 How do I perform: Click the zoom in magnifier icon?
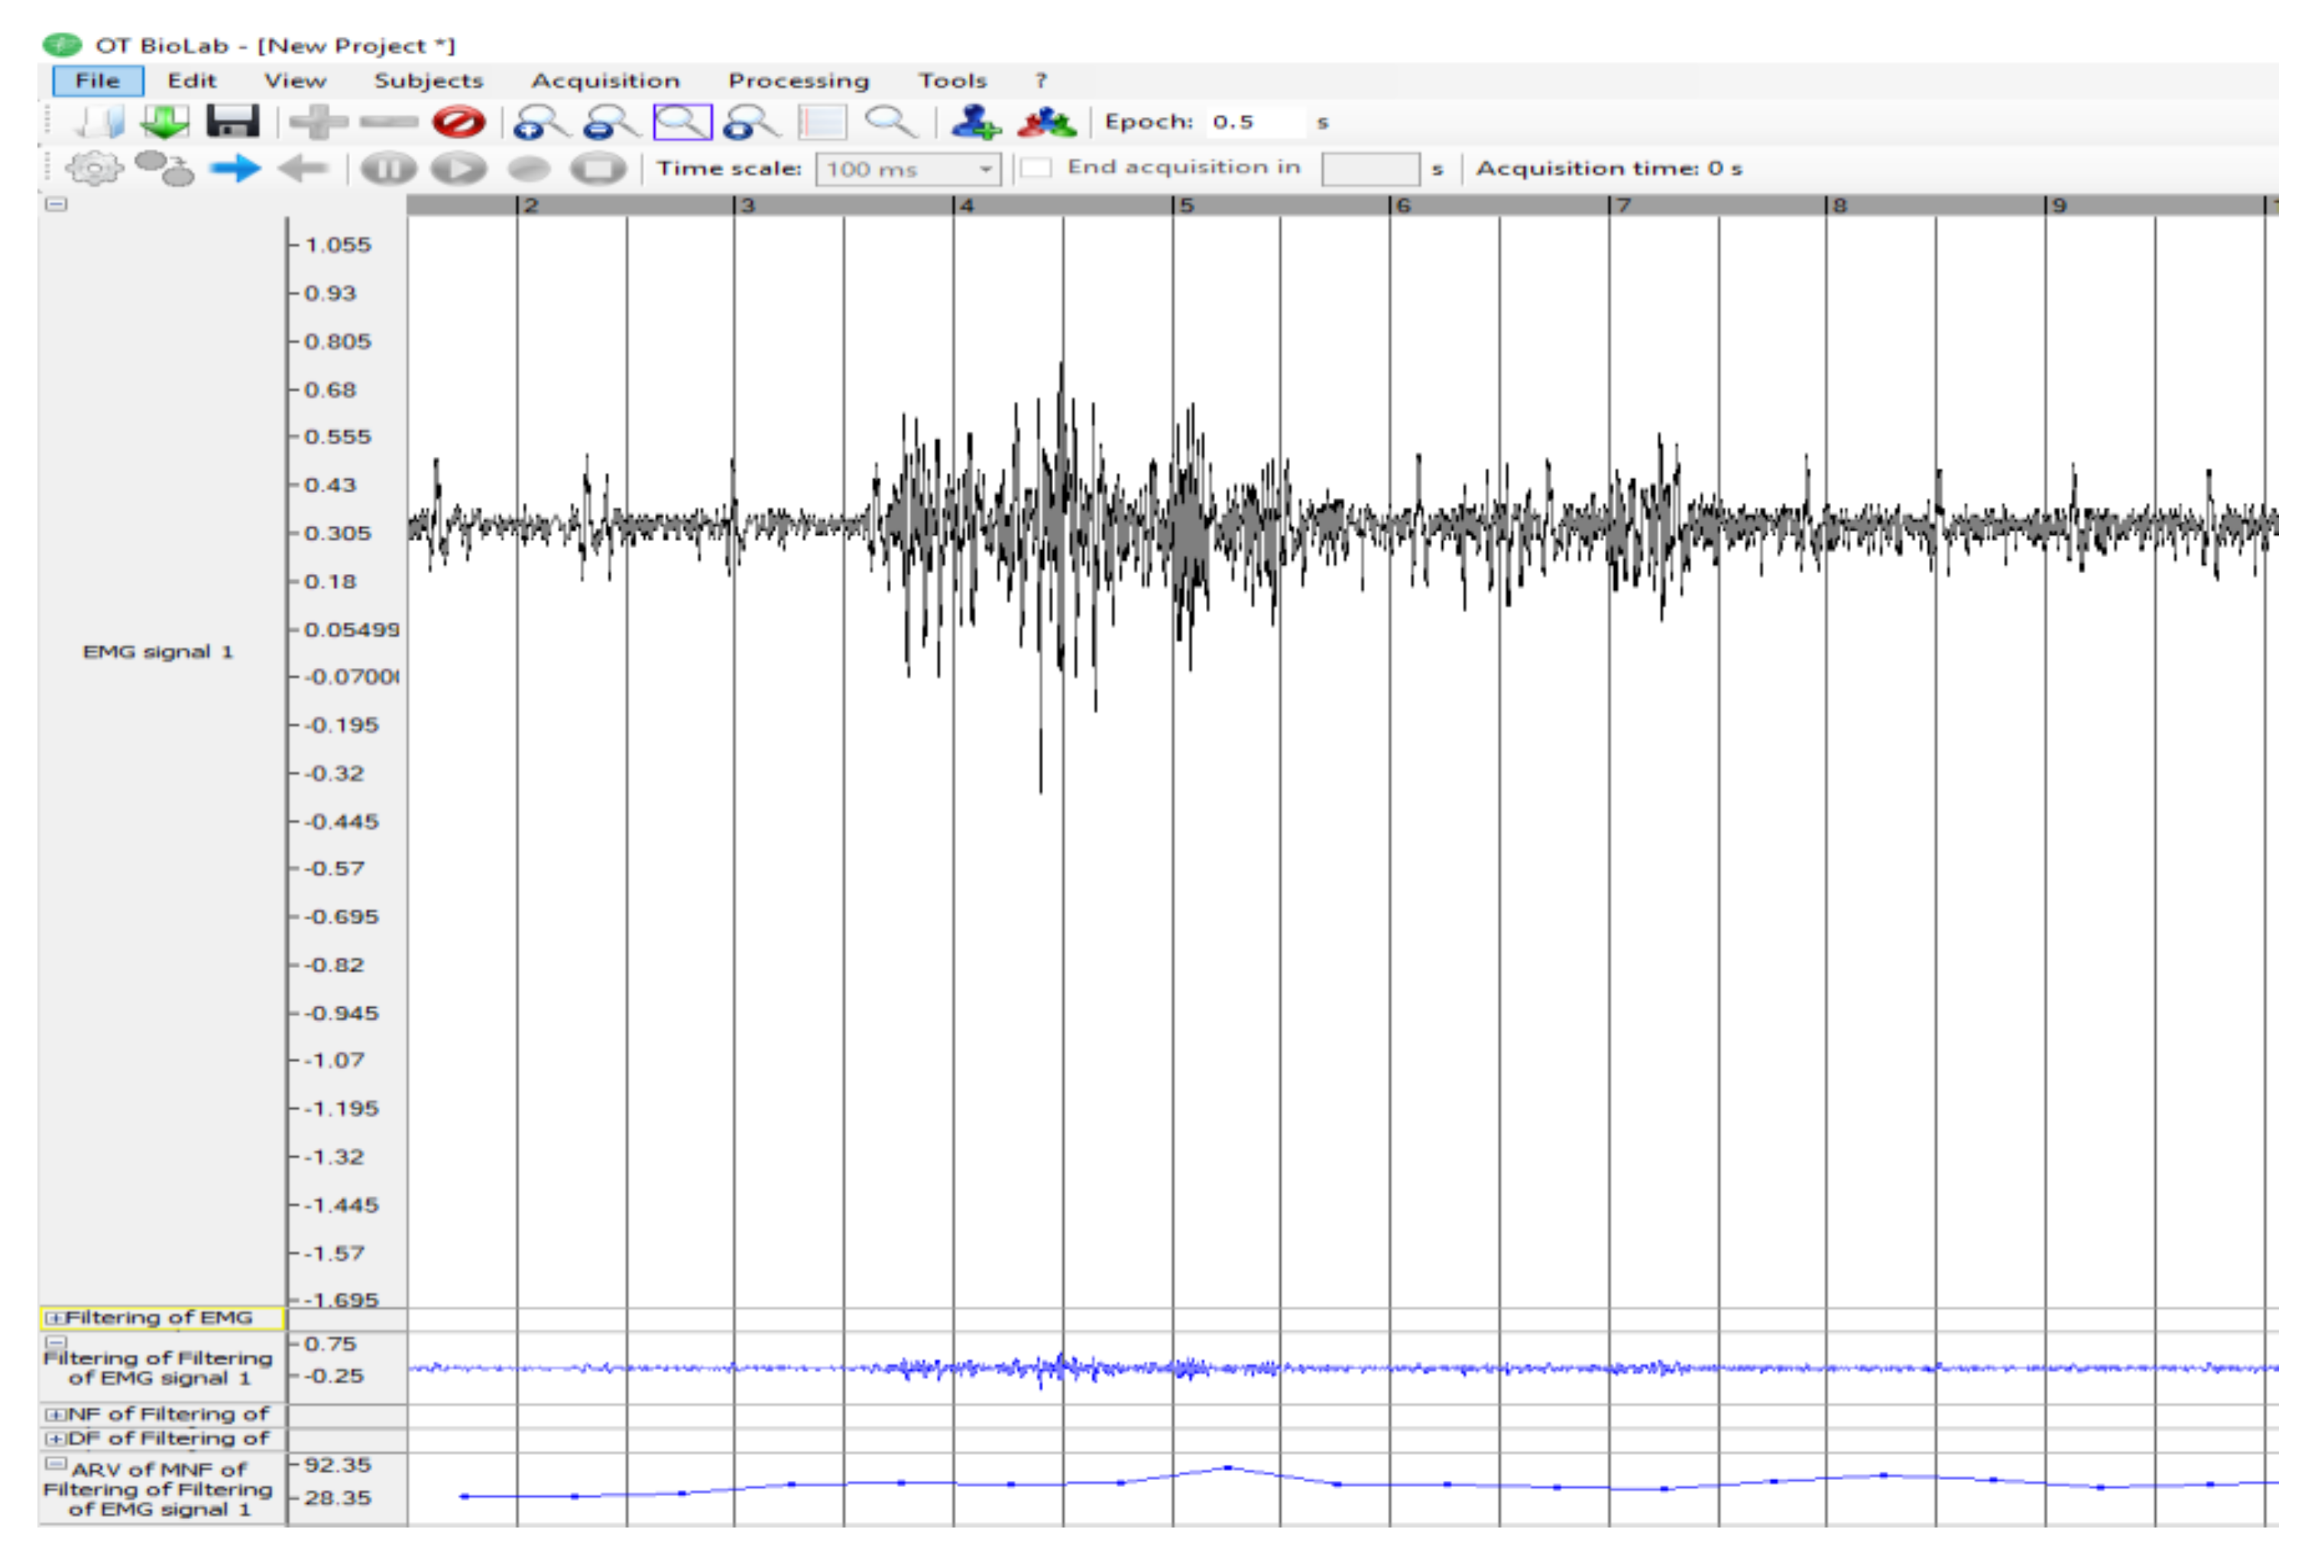pos(540,123)
